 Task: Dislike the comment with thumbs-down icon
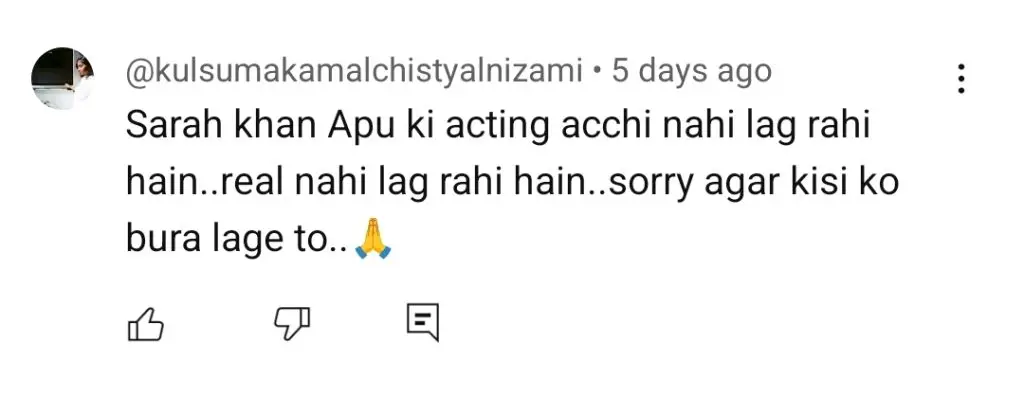291,323
